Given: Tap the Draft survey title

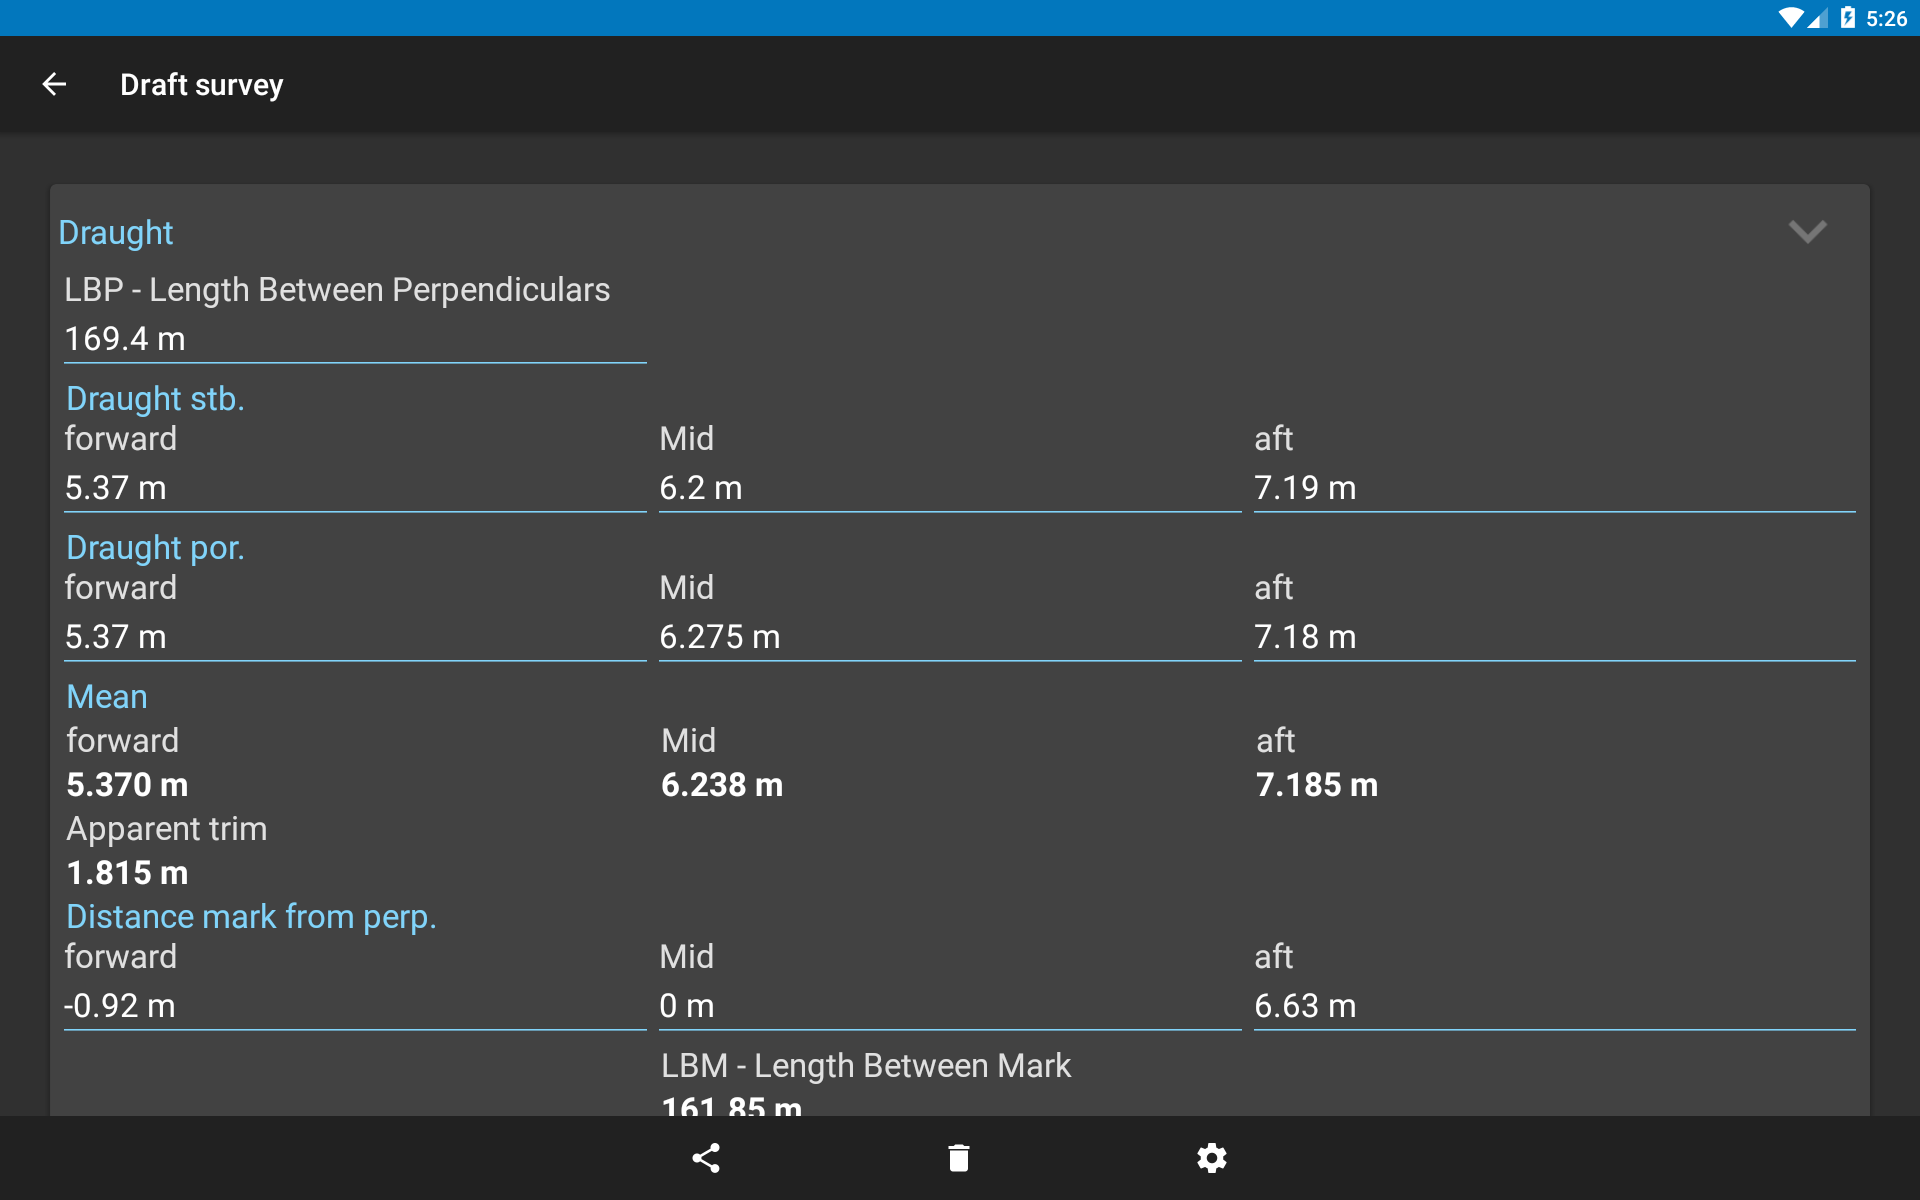Looking at the screenshot, I should [202, 85].
